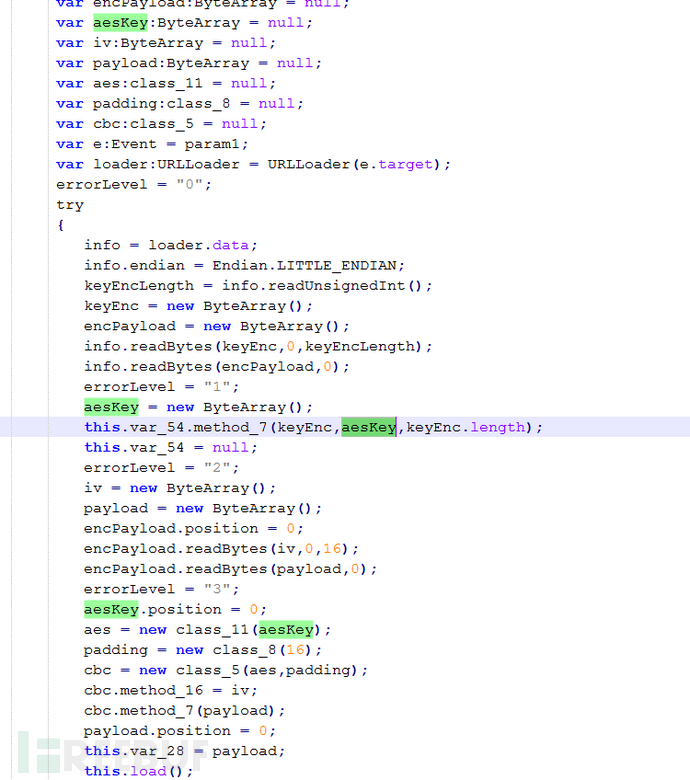Screen dimensions: 690x780
Task: Click the line 'keyEnc = new ByteArray();'
Action: coord(198,306)
